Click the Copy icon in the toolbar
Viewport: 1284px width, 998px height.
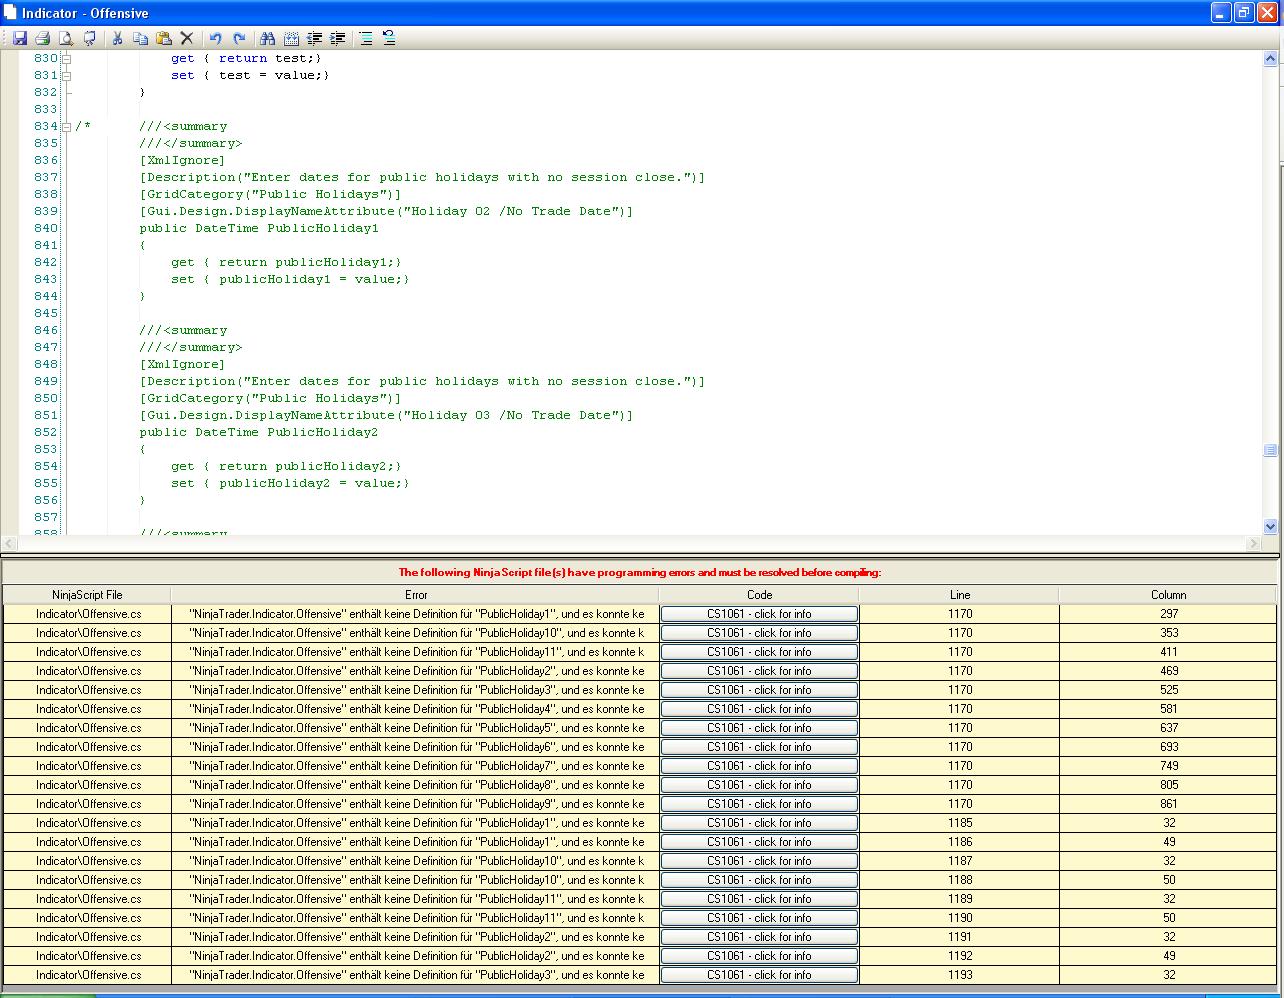coord(140,38)
